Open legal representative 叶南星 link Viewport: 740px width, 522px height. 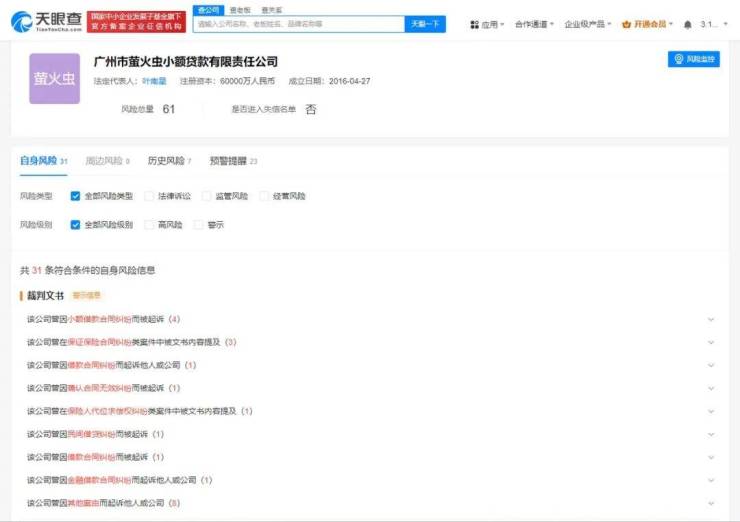[x=154, y=81]
